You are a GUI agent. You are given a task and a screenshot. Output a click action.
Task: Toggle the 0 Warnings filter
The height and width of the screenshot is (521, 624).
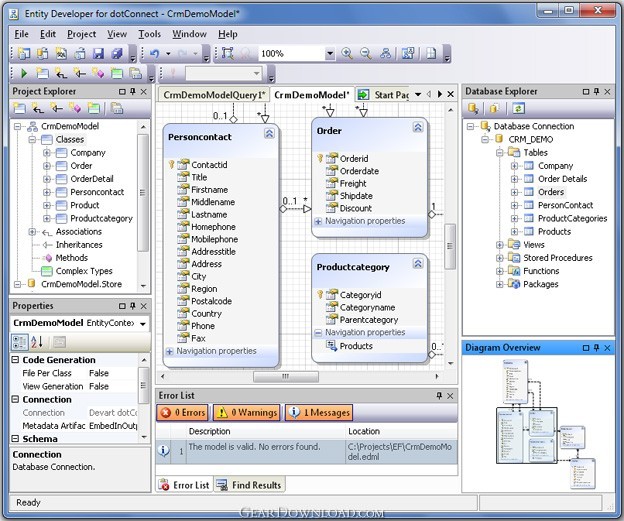[x=247, y=413]
